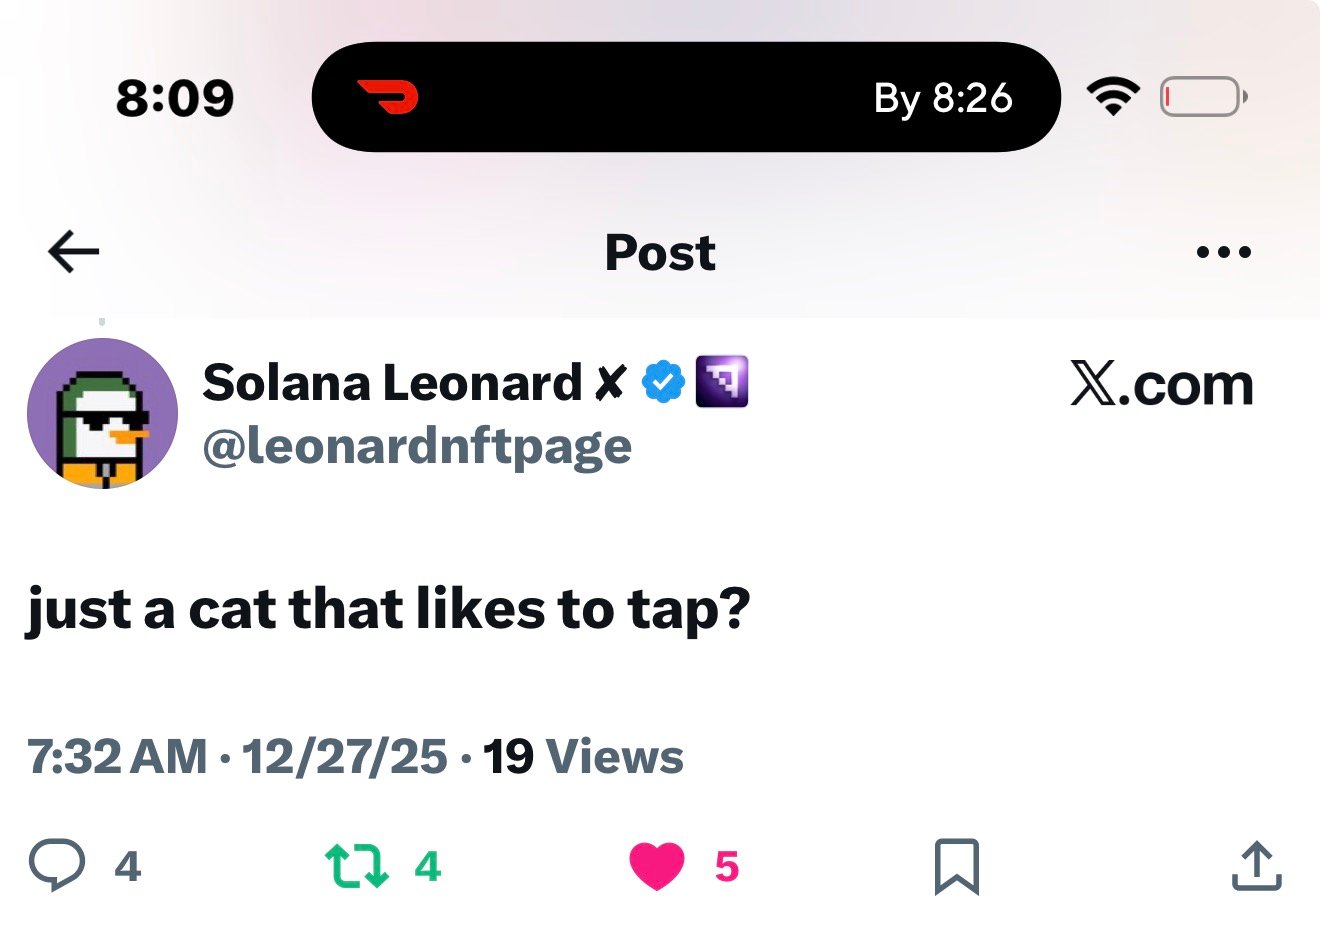Open Solana Leonard's penguin profile picture
The image size is (1320, 936).
point(102,413)
